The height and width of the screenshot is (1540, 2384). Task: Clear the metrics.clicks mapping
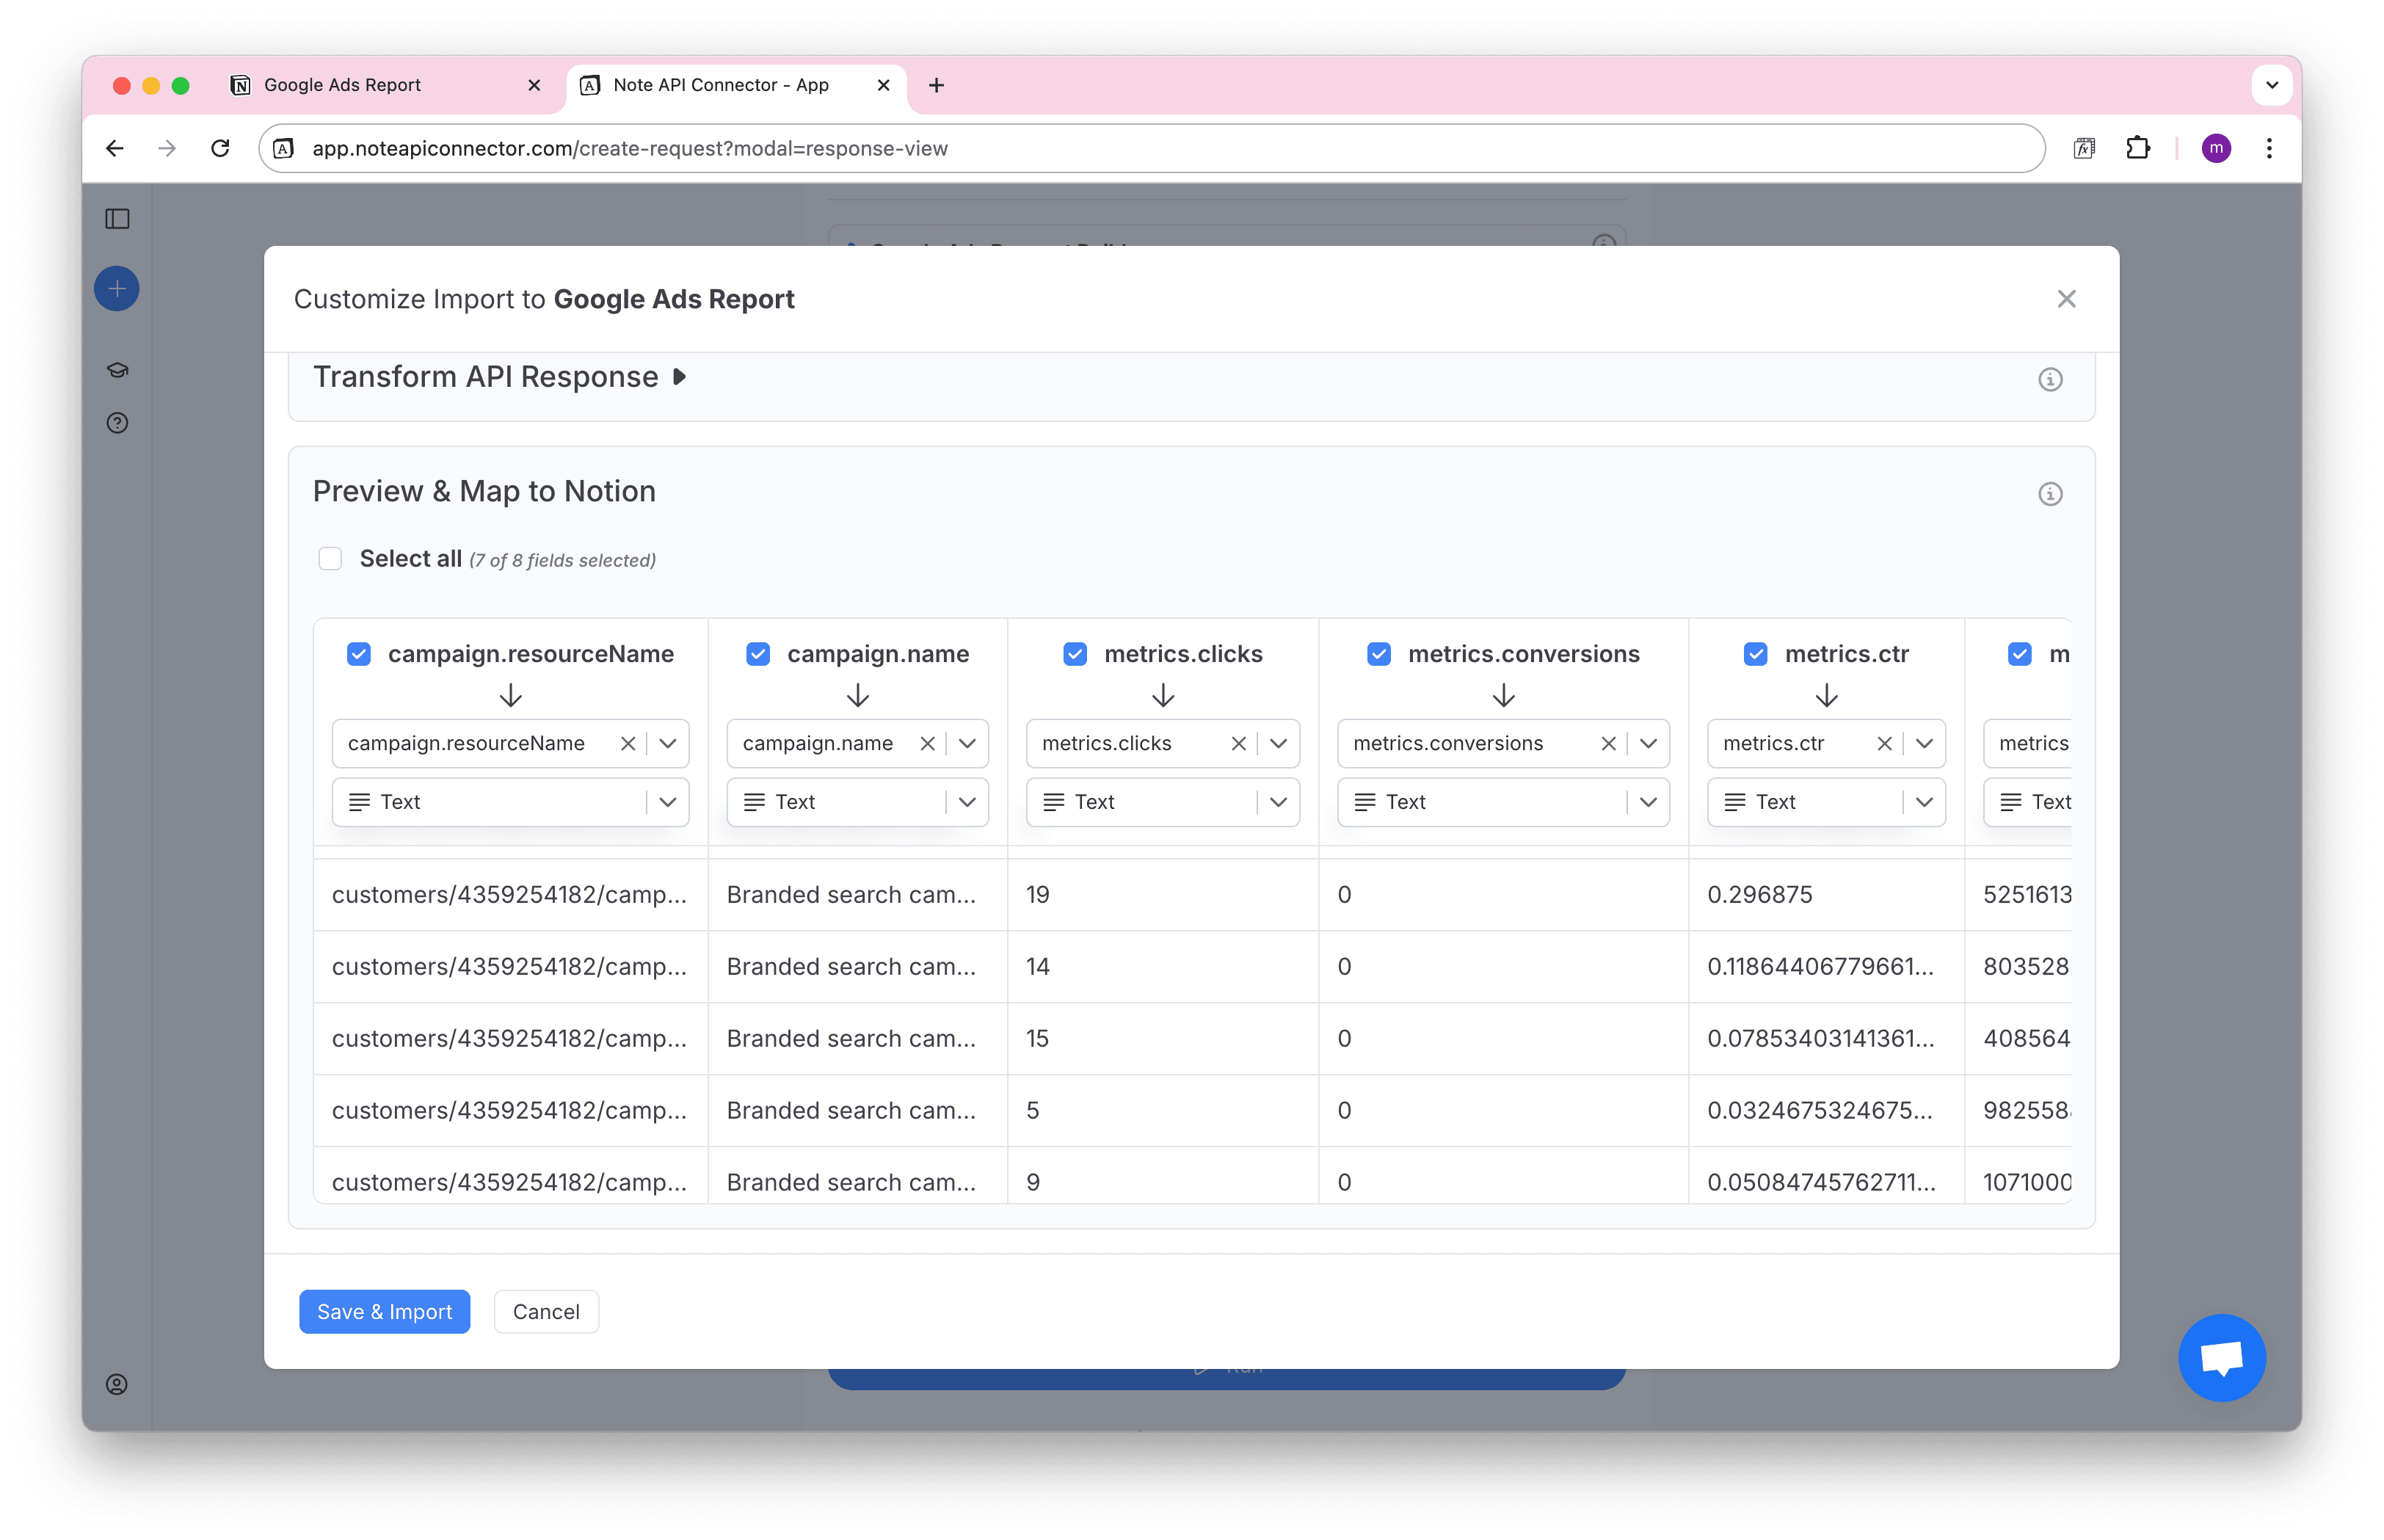(x=1238, y=744)
